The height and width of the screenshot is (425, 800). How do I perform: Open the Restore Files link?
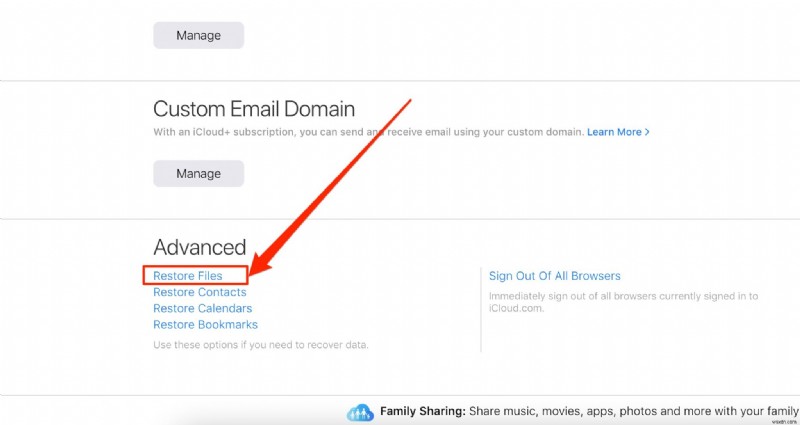point(188,276)
